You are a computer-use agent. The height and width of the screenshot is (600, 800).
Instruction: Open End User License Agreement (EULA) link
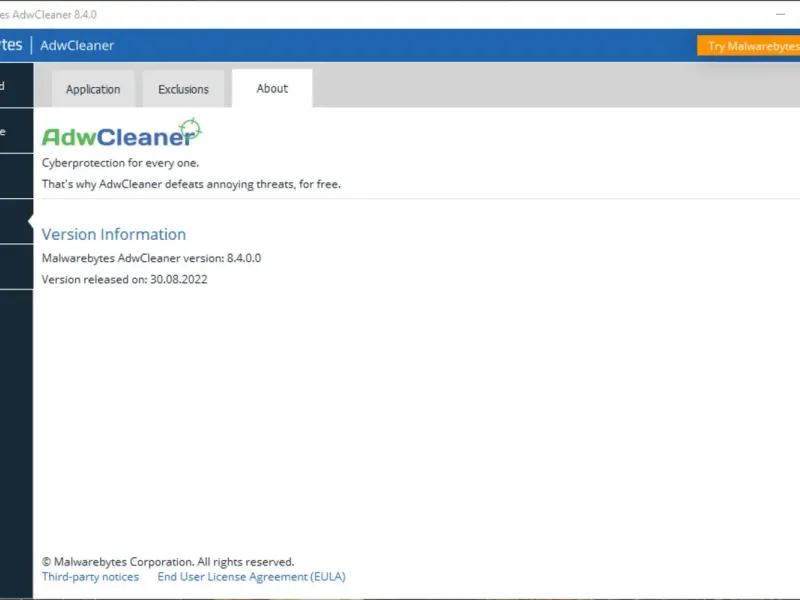point(252,577)
